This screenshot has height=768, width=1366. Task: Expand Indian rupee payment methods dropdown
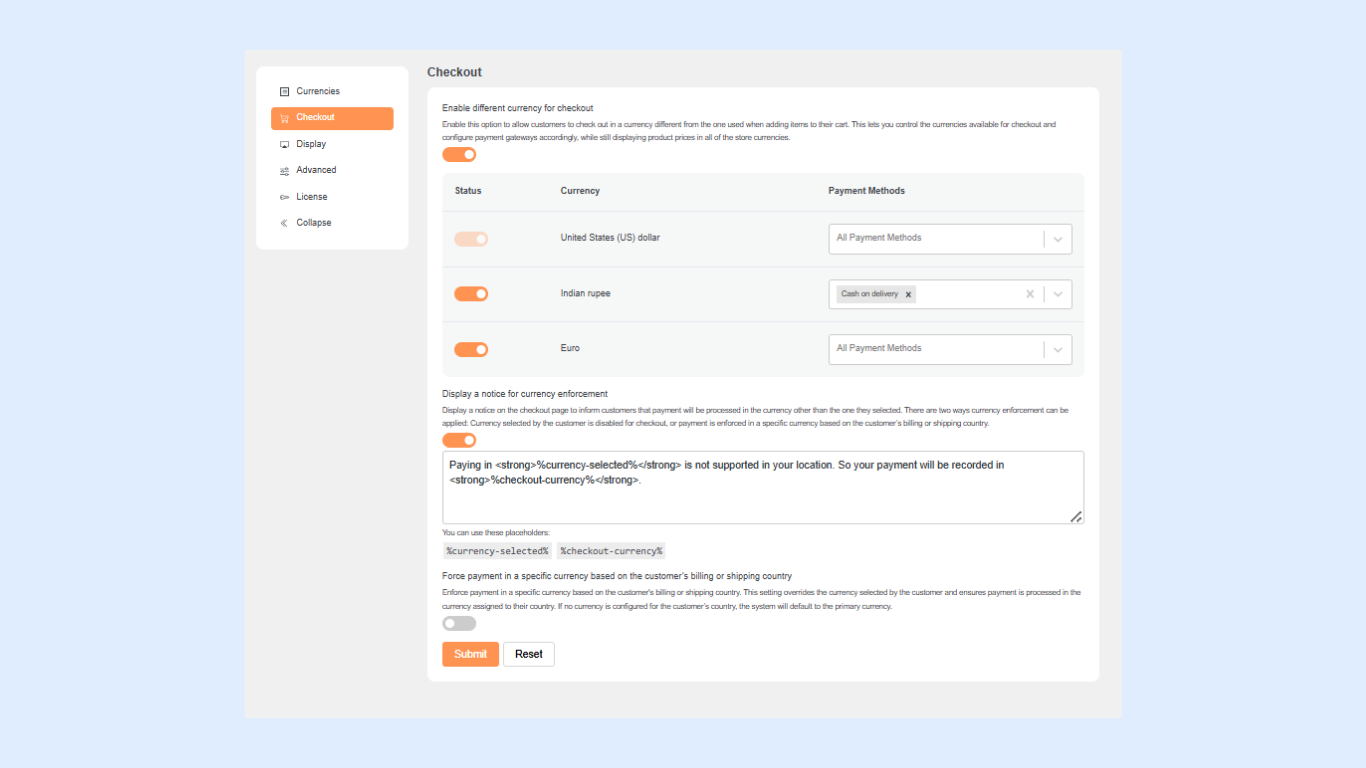(x=1058, y=294)
